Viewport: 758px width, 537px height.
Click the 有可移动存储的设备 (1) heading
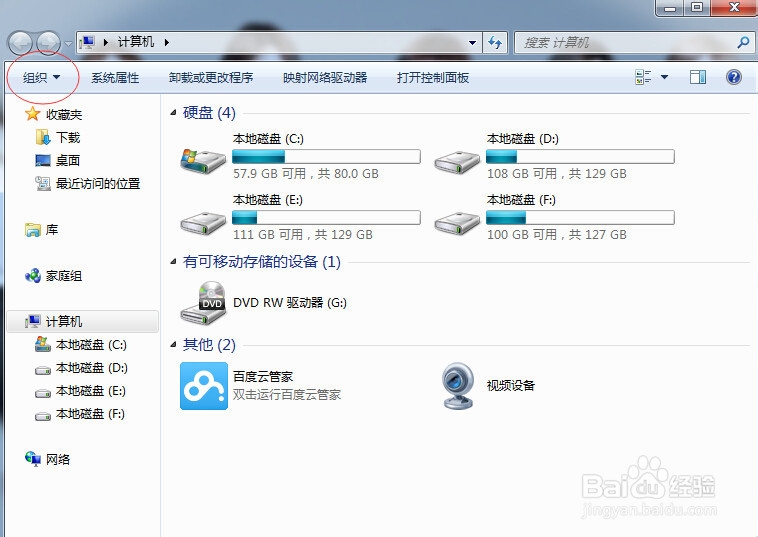262,261
